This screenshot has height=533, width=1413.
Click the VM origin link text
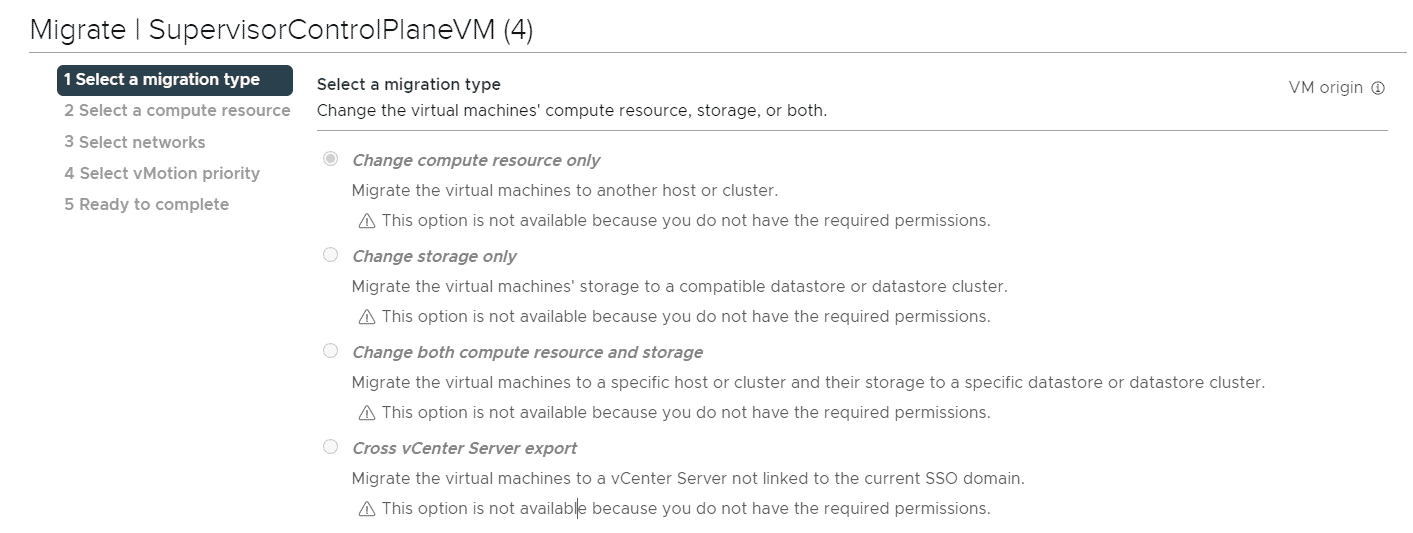tap(1326, 88)
